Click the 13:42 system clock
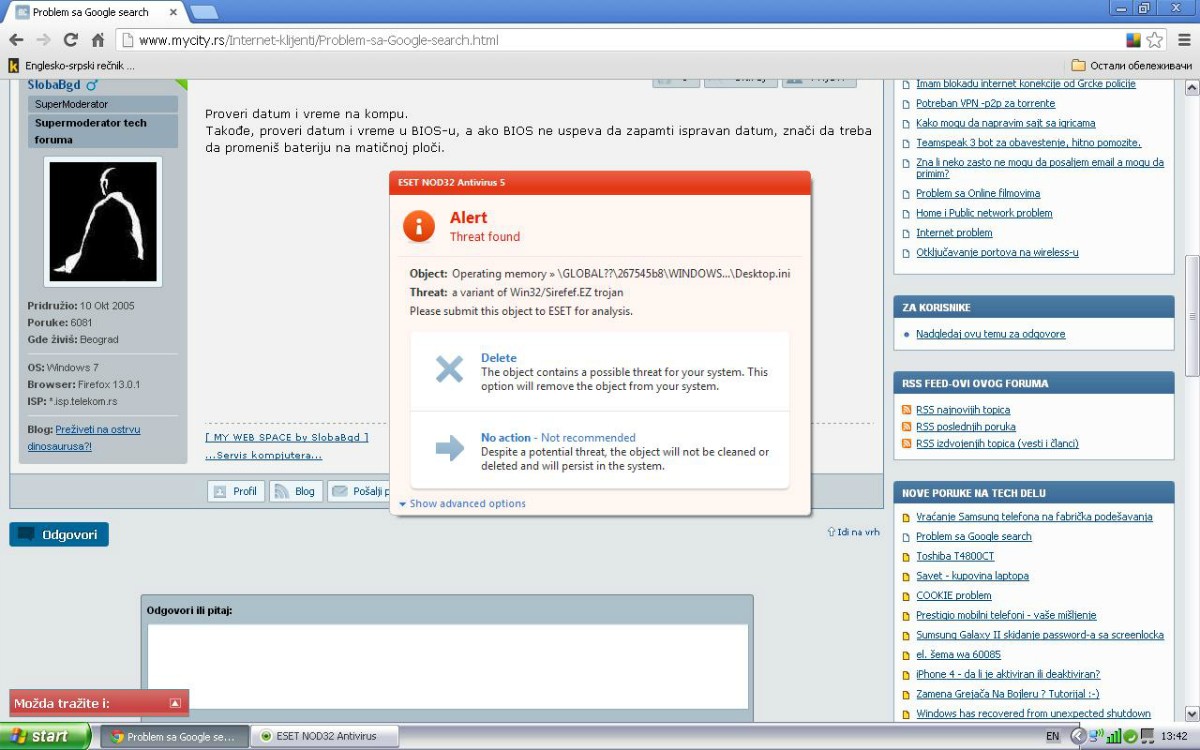This screenshot has width=1200, height=750. click(x=1174, y=736)
